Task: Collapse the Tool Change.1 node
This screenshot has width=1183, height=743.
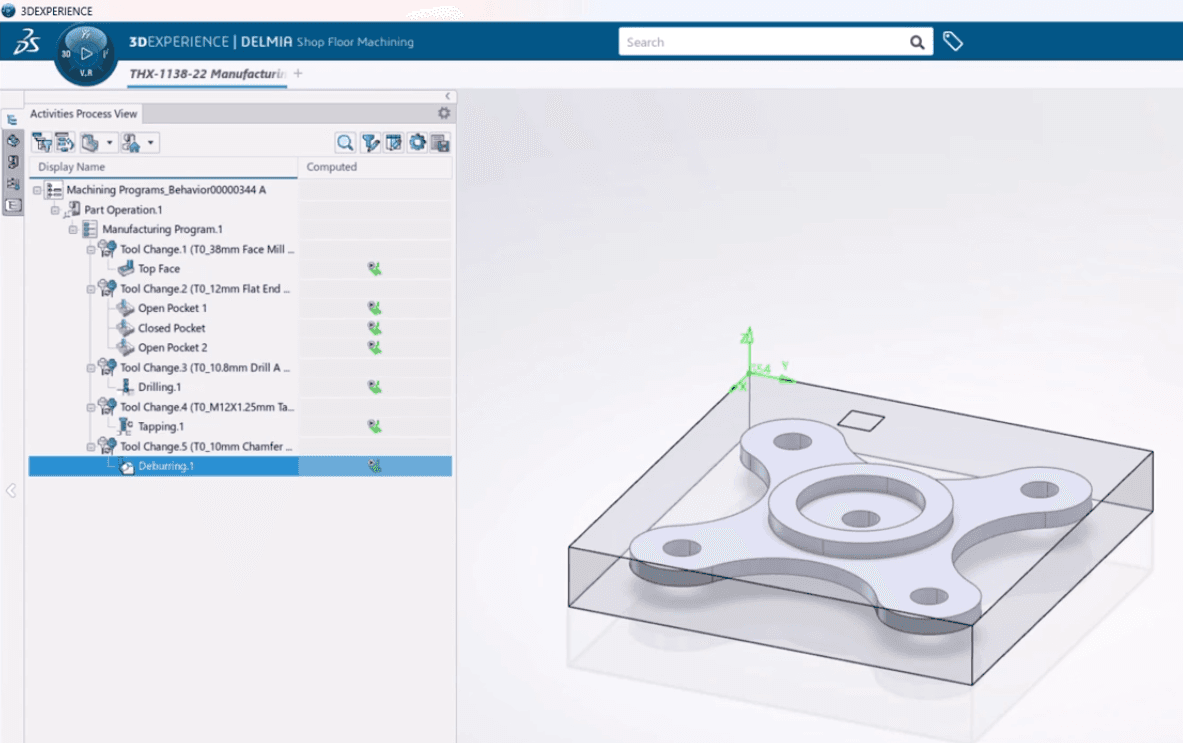Action: (91, 249)
